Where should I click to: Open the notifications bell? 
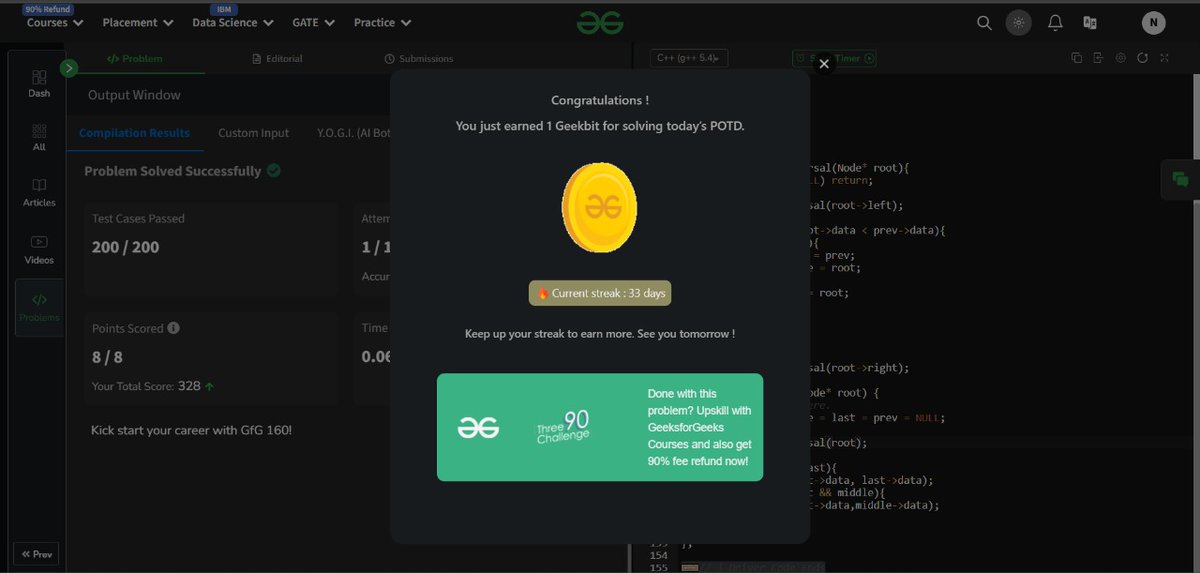click(1055, 23)
